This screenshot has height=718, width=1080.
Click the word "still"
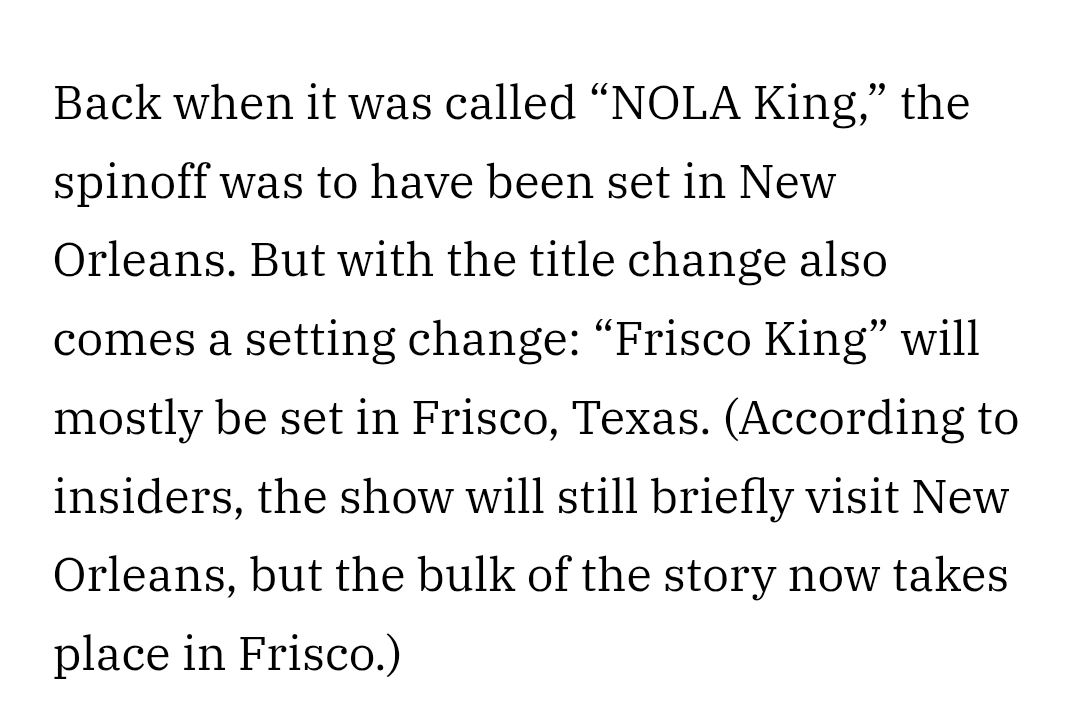596,498
